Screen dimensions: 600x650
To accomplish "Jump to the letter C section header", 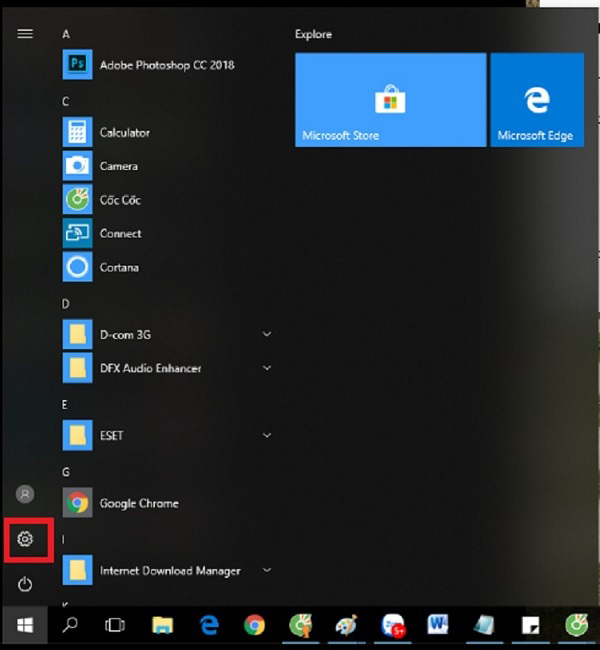I will [66, 102].
